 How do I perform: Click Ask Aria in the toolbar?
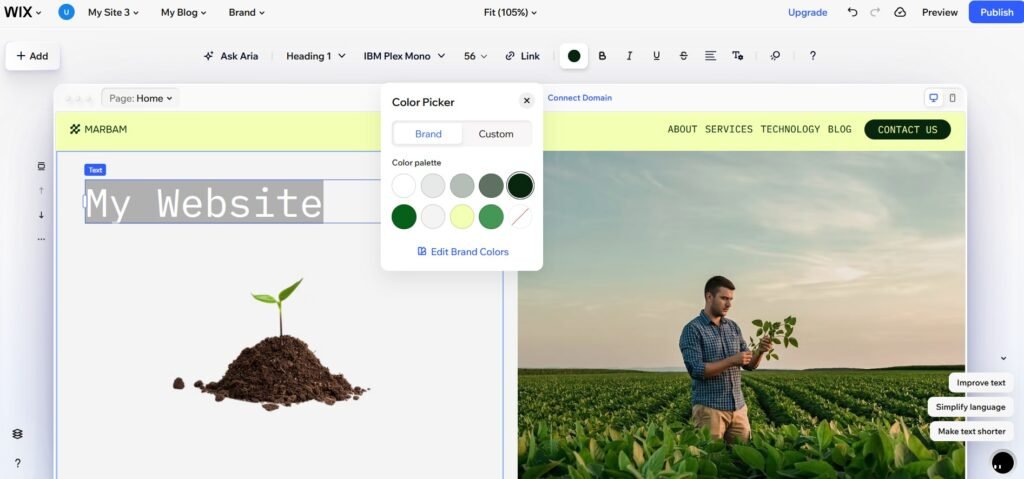tap(231, 56)
